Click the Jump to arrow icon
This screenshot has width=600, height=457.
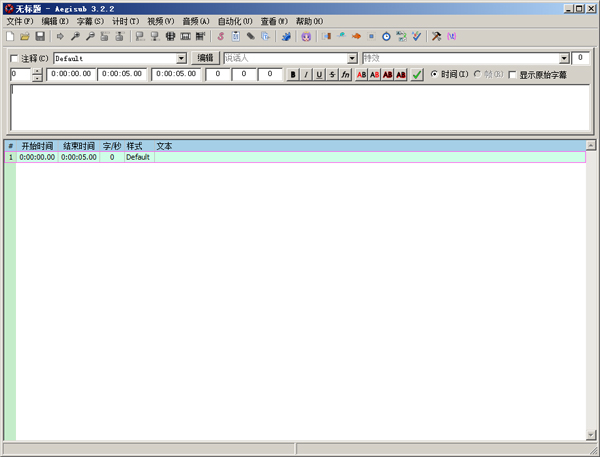(x=60, y=36)
